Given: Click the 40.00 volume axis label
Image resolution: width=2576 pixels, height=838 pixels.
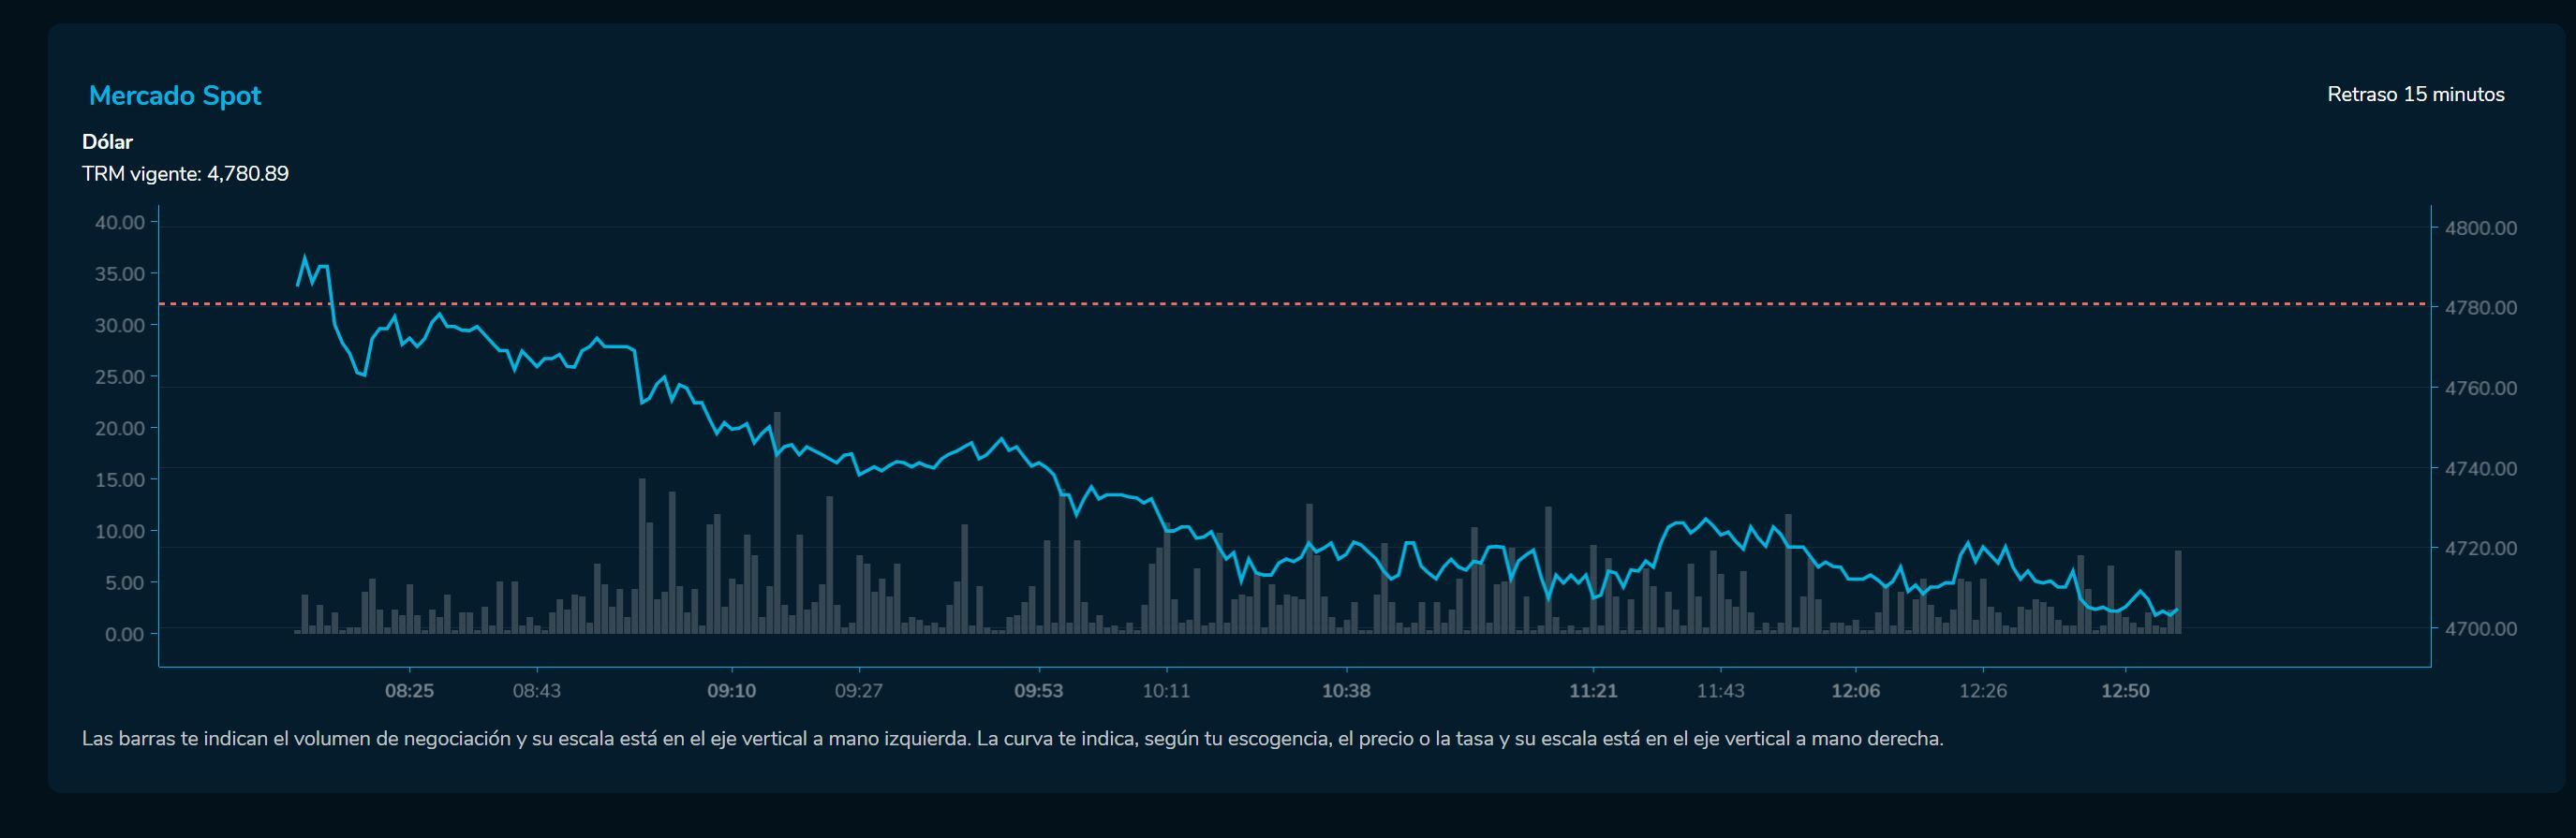Looking at the screenshot, I should tap(120, 223).
